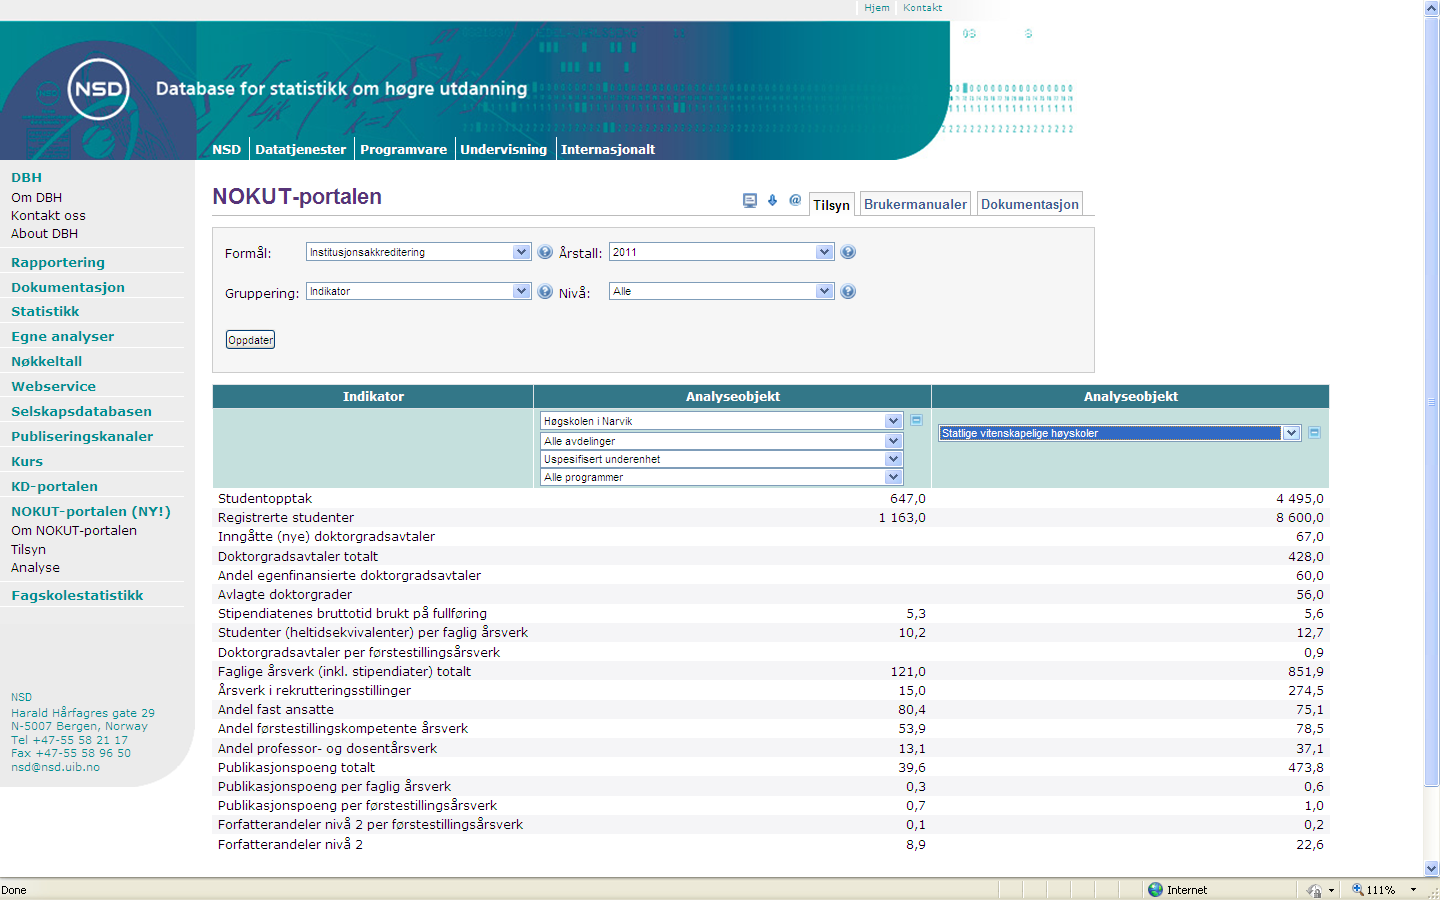
Task: Click the Hjem link at top
Action: 877,8
